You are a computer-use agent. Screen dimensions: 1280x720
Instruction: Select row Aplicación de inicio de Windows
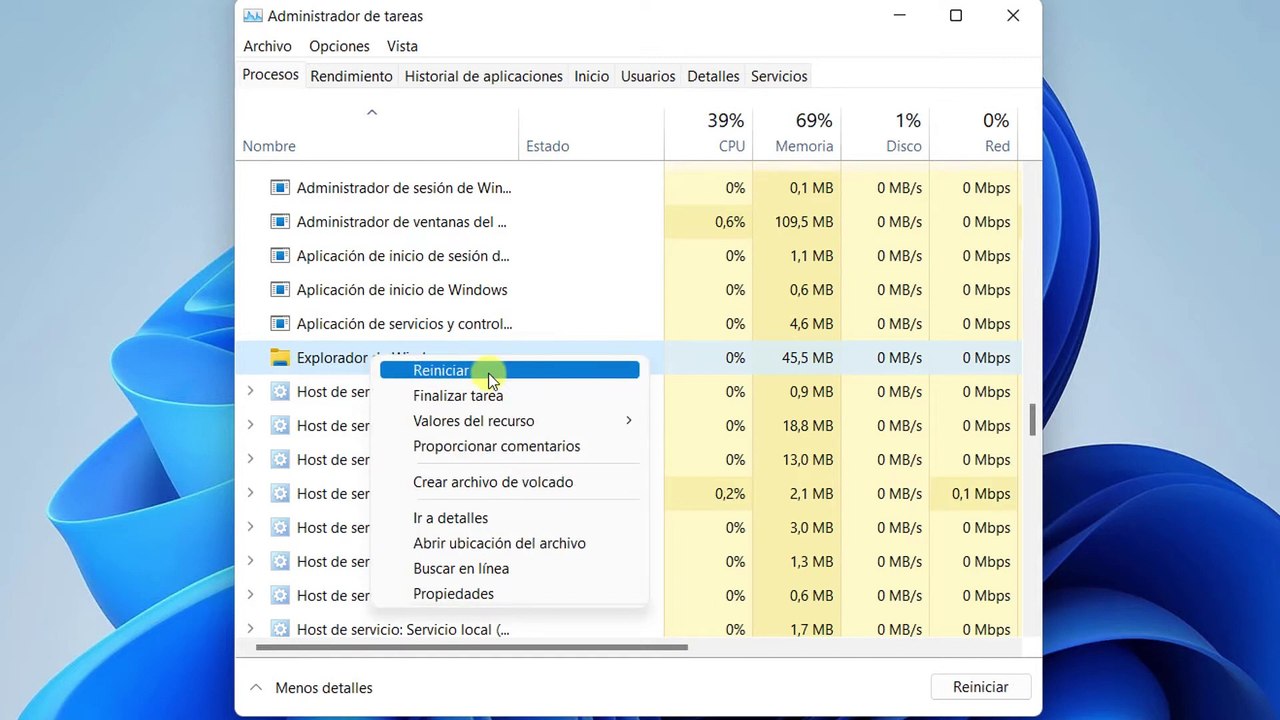coord(627,290)
